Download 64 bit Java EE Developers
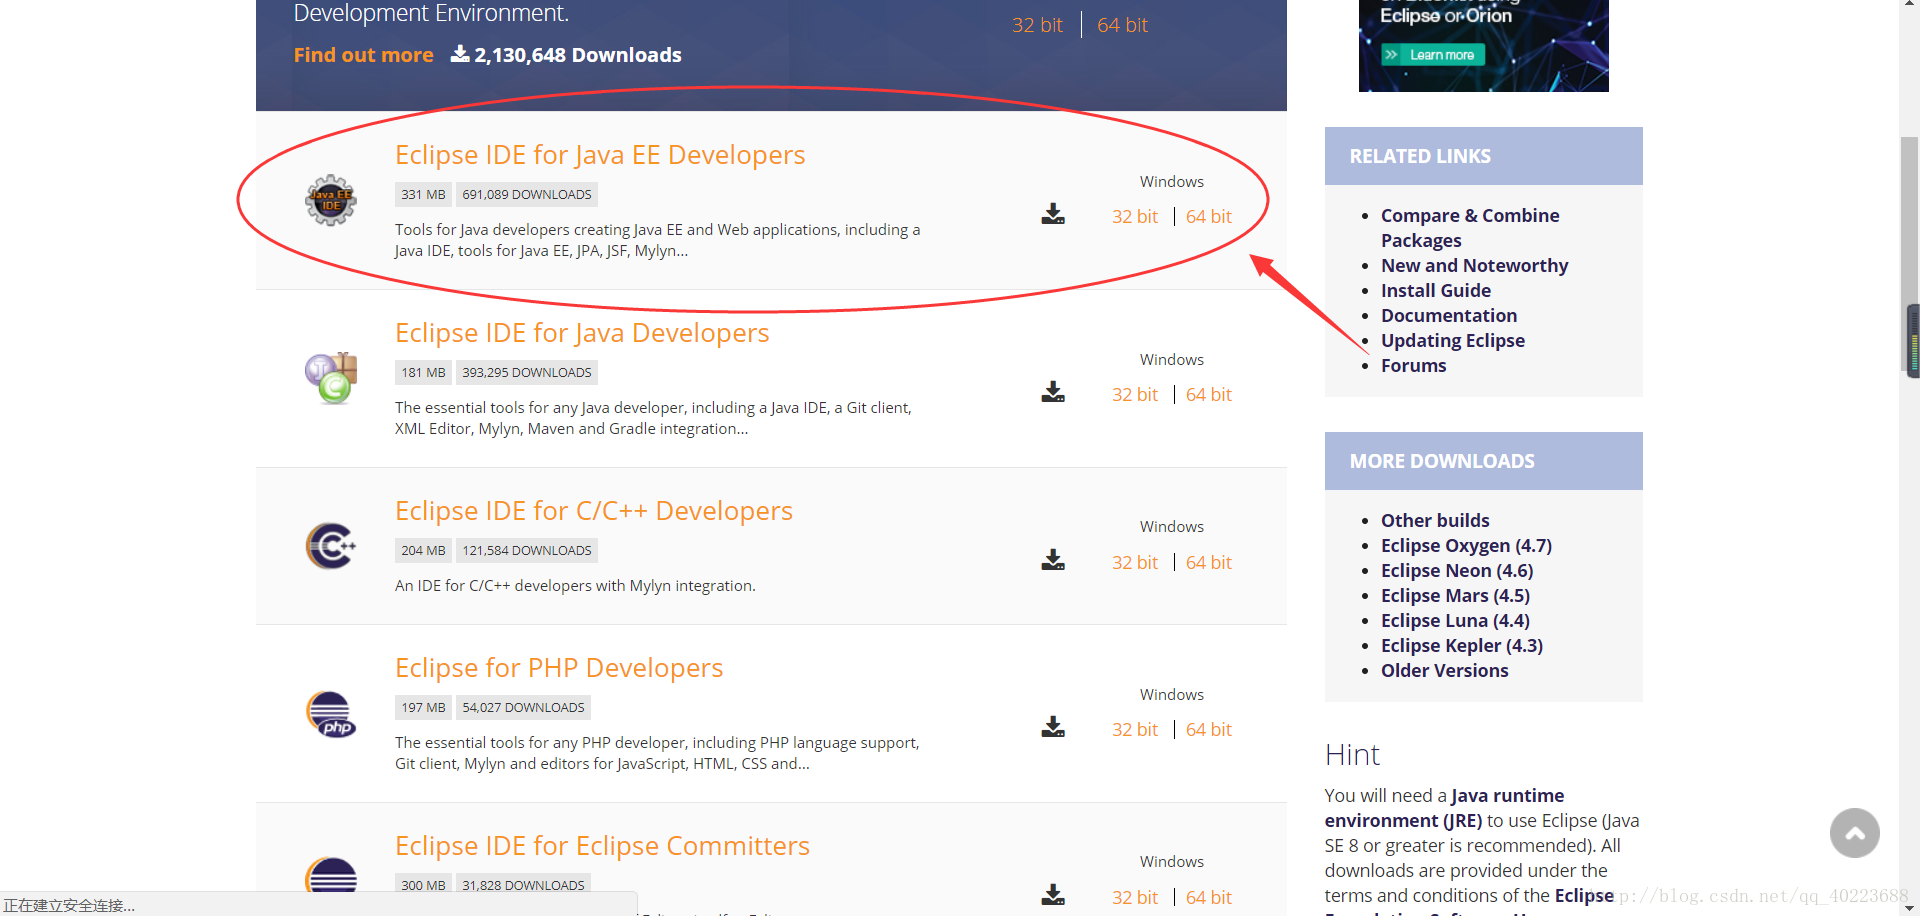The width and height of the screenshot is (1920, 916). pos(1209,217)
